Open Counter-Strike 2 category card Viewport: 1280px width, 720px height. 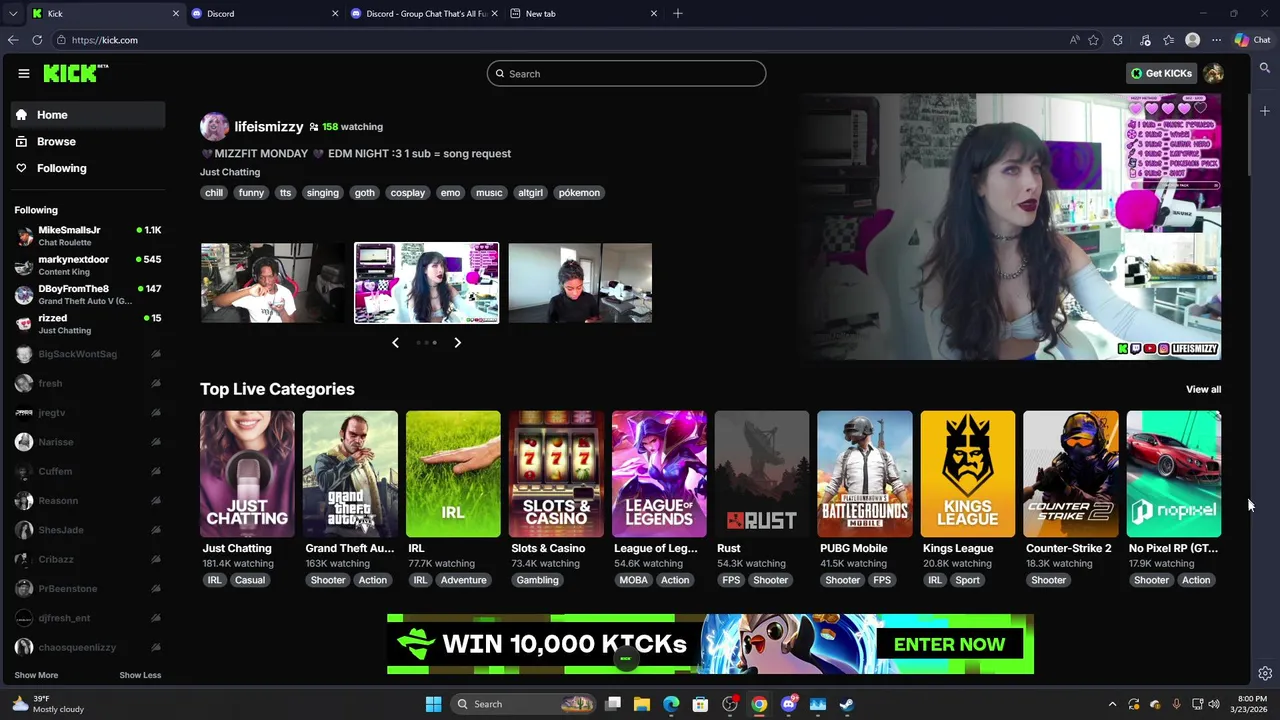1071,474
